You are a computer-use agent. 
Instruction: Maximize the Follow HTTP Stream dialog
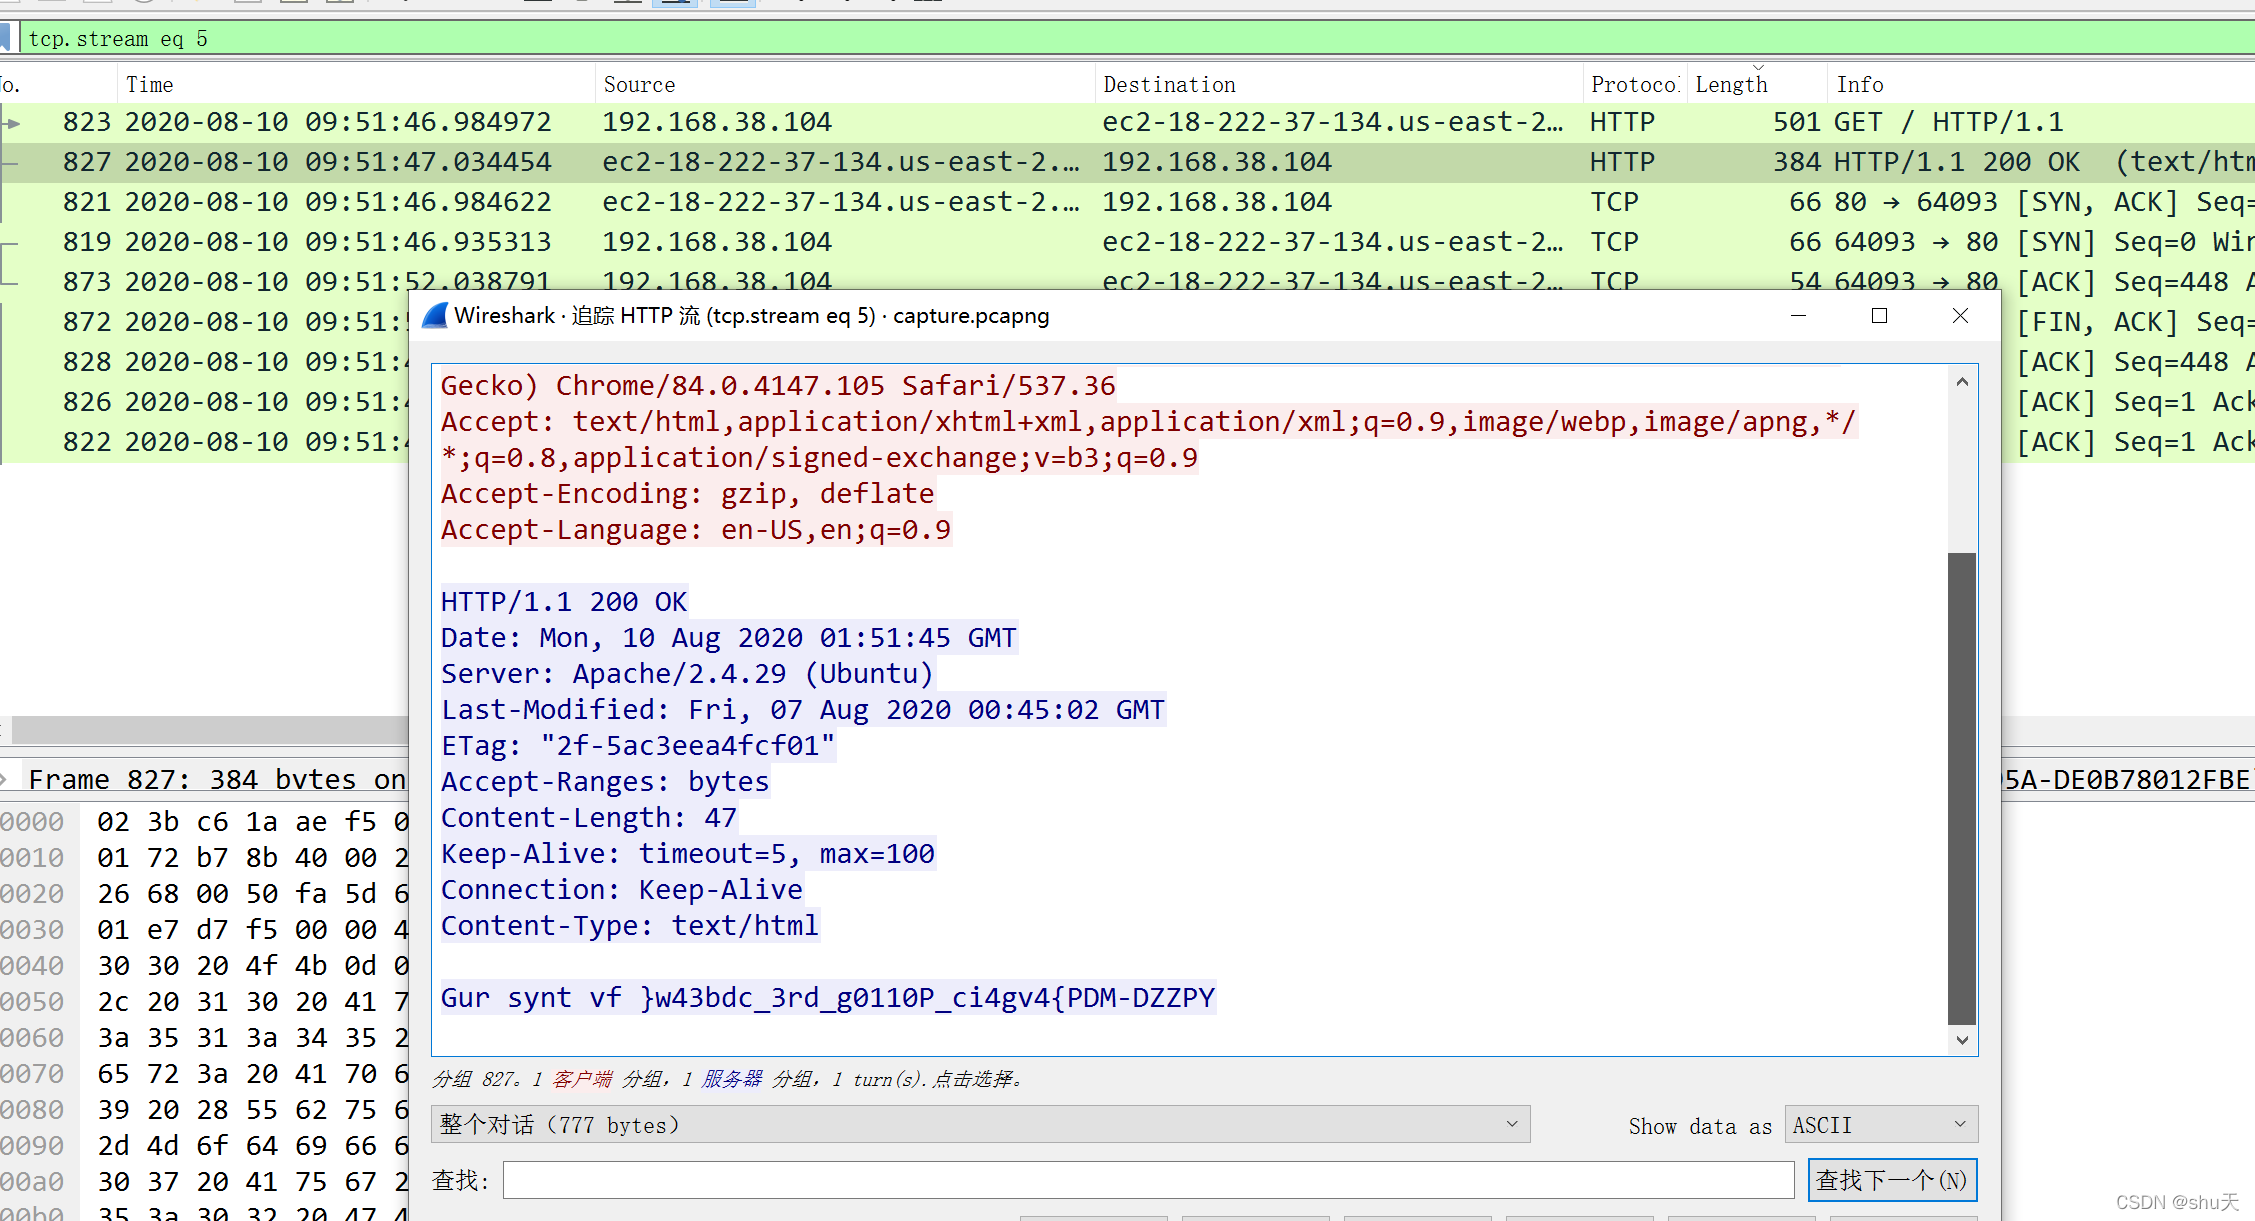click(x=1879, y=316)
